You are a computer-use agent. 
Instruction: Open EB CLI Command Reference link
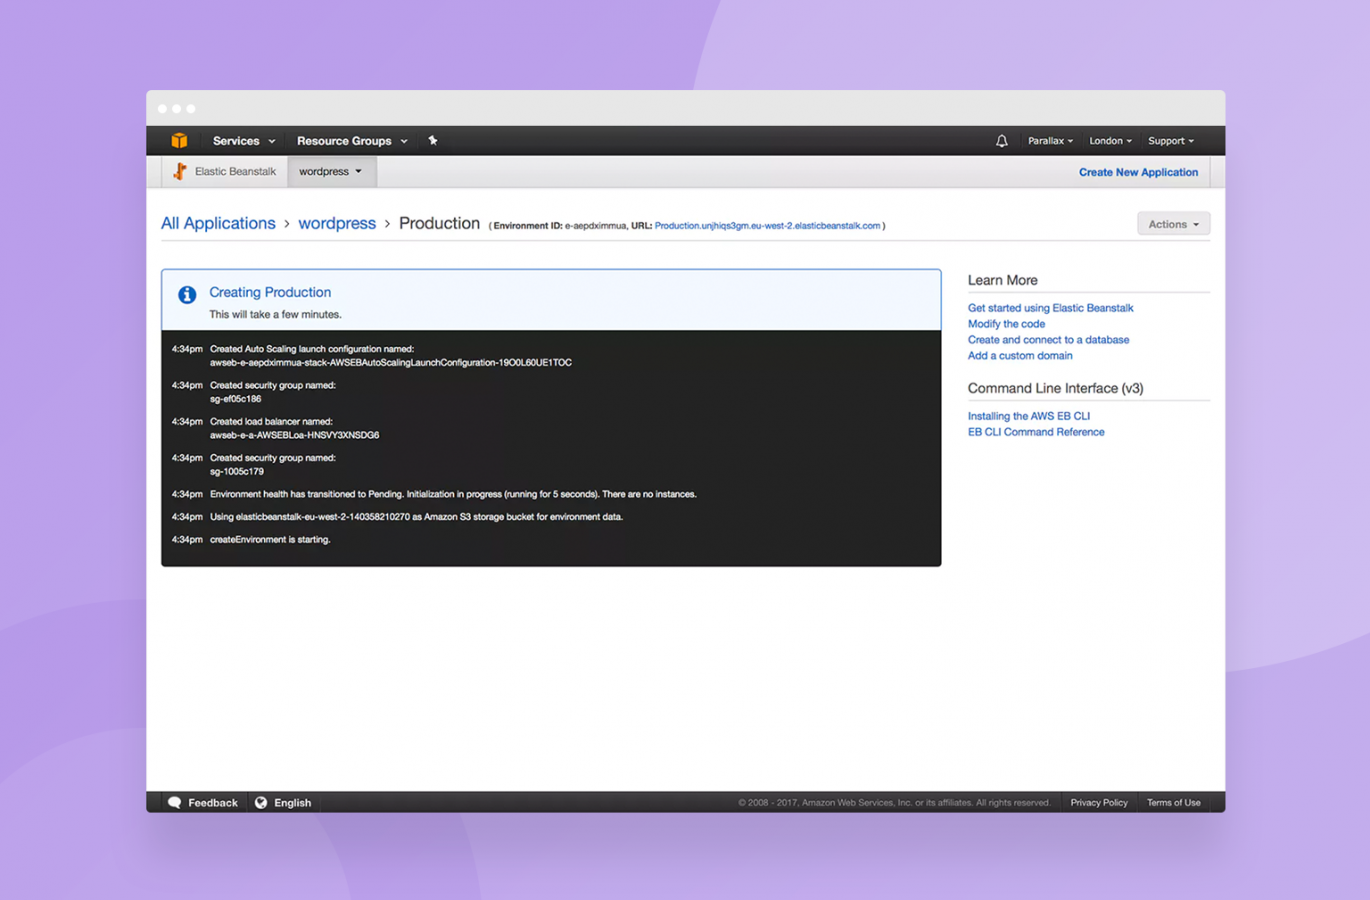[1036, 432]
